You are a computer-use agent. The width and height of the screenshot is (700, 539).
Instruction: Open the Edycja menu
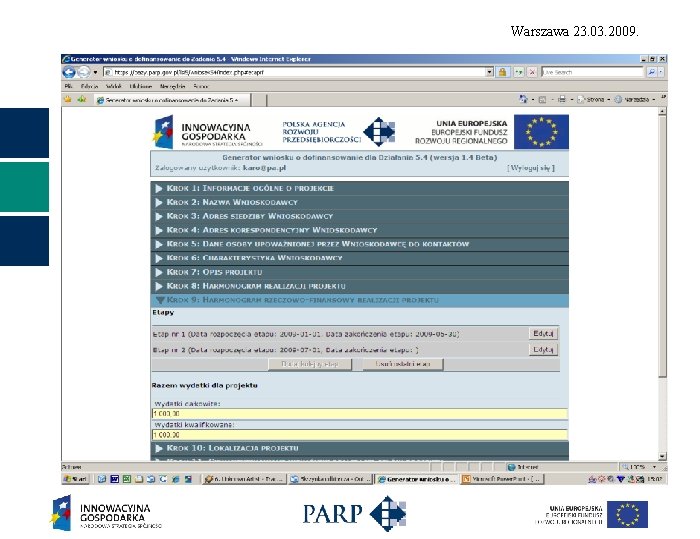coord(89,86)
